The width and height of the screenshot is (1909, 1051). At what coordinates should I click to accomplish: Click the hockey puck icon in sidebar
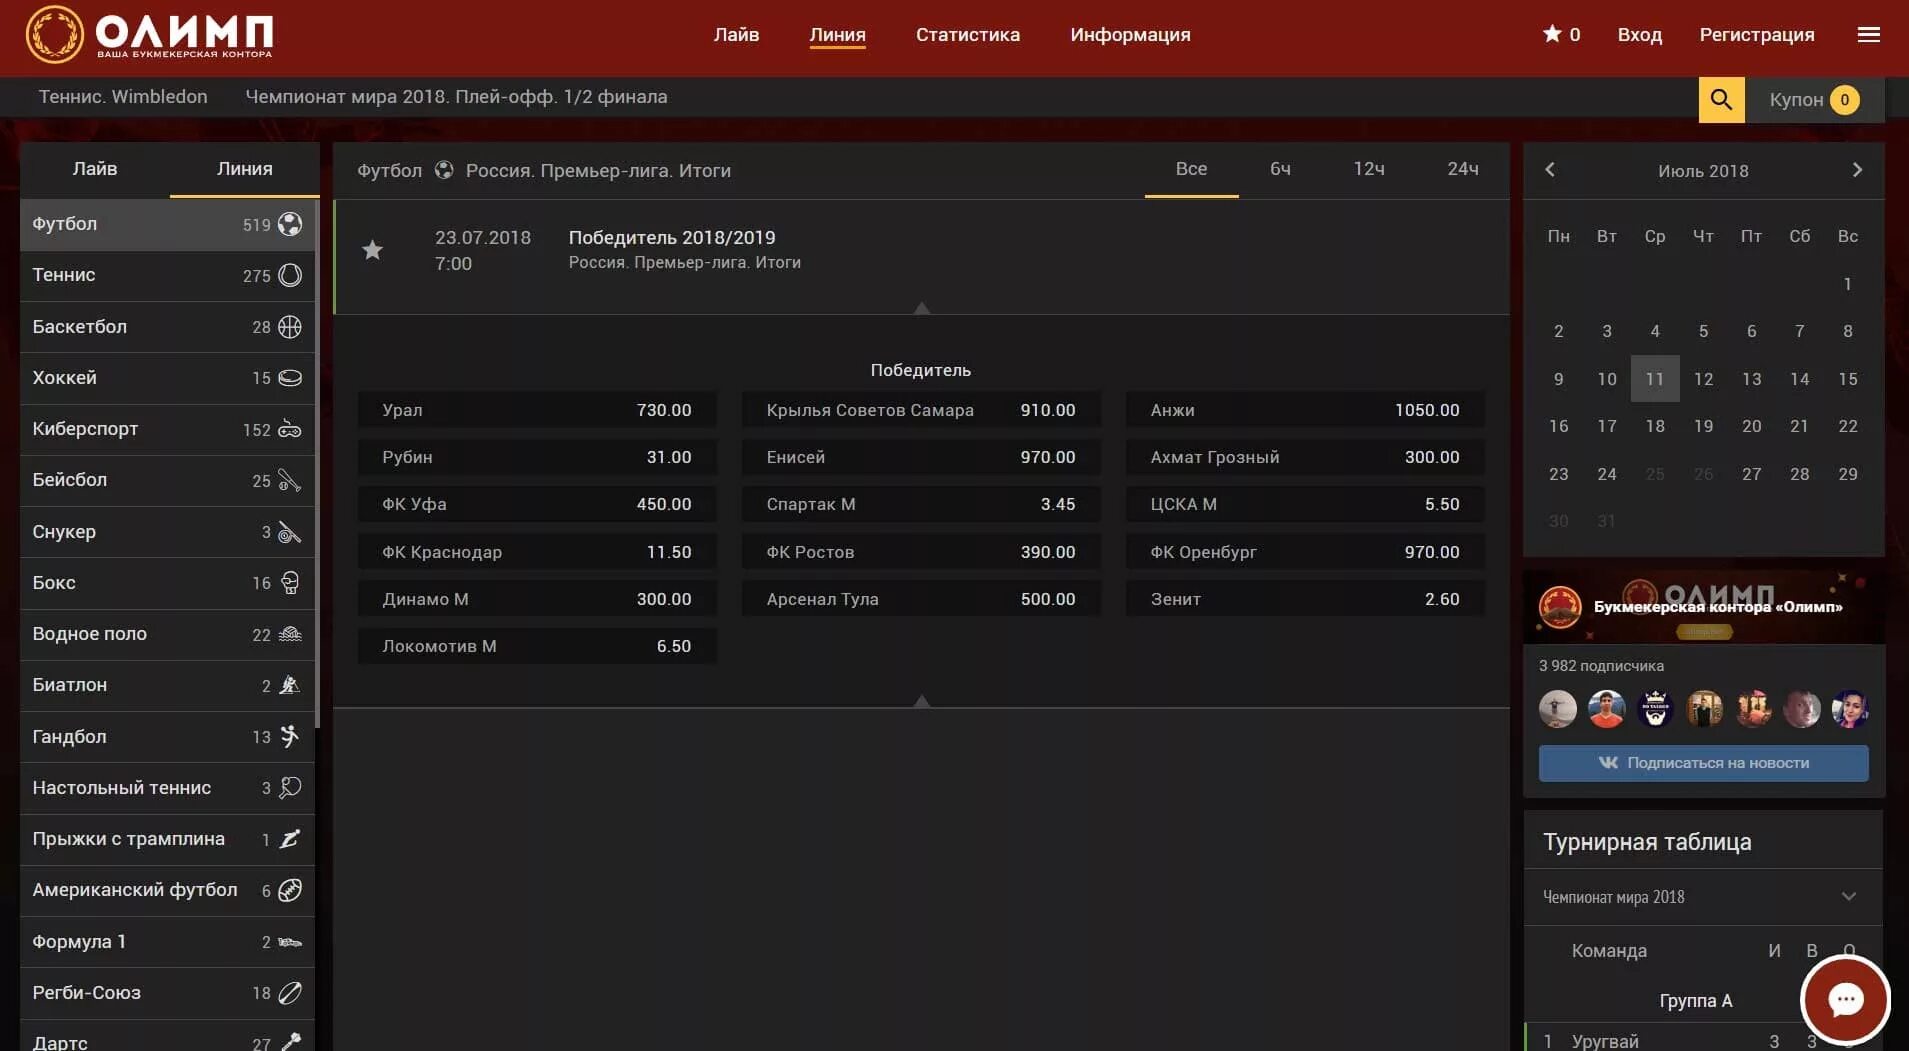(290, 378)
